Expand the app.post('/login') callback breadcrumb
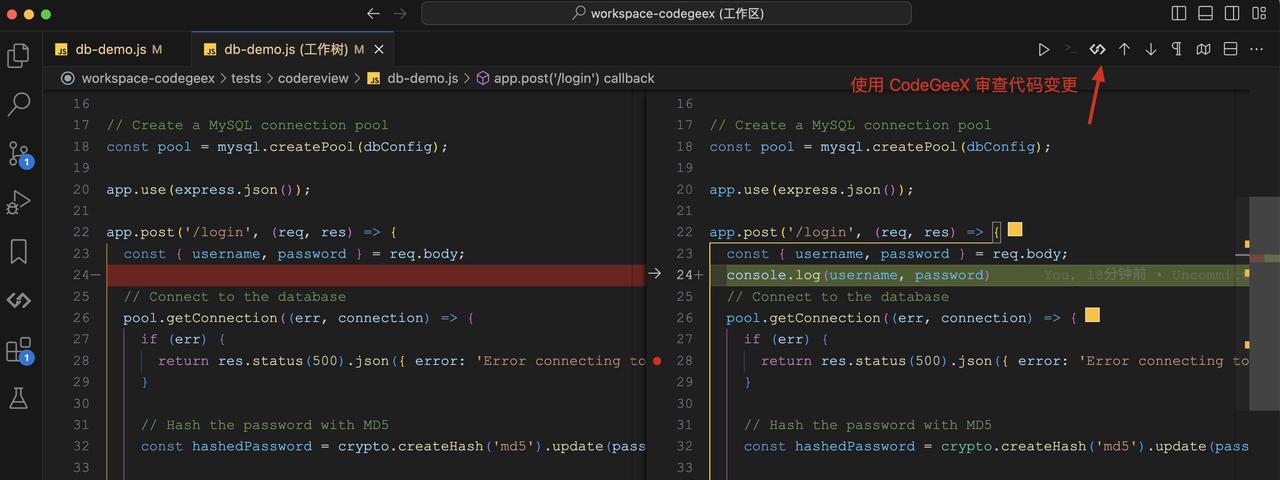 coord(573,78)
